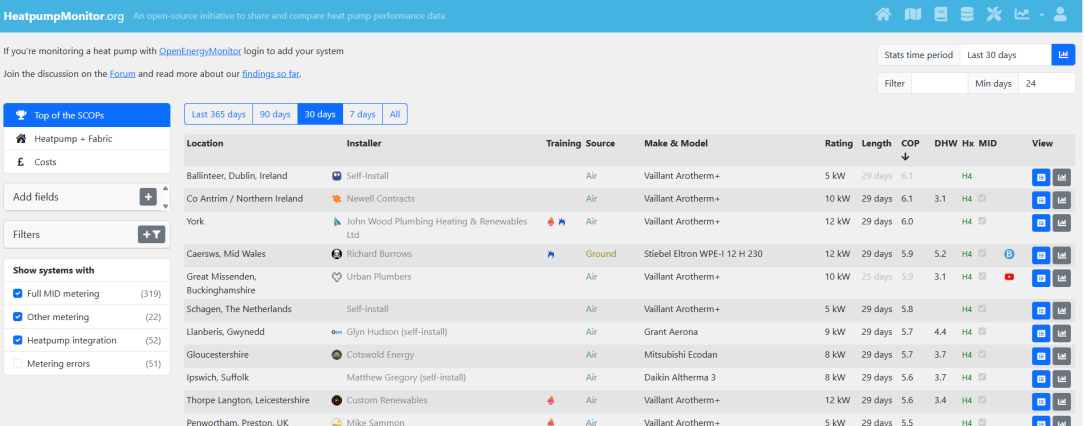Select Heatpump + Fabric menu item
The height and width of the screenshot is (426, 1084).
click(x=87, y=139)
